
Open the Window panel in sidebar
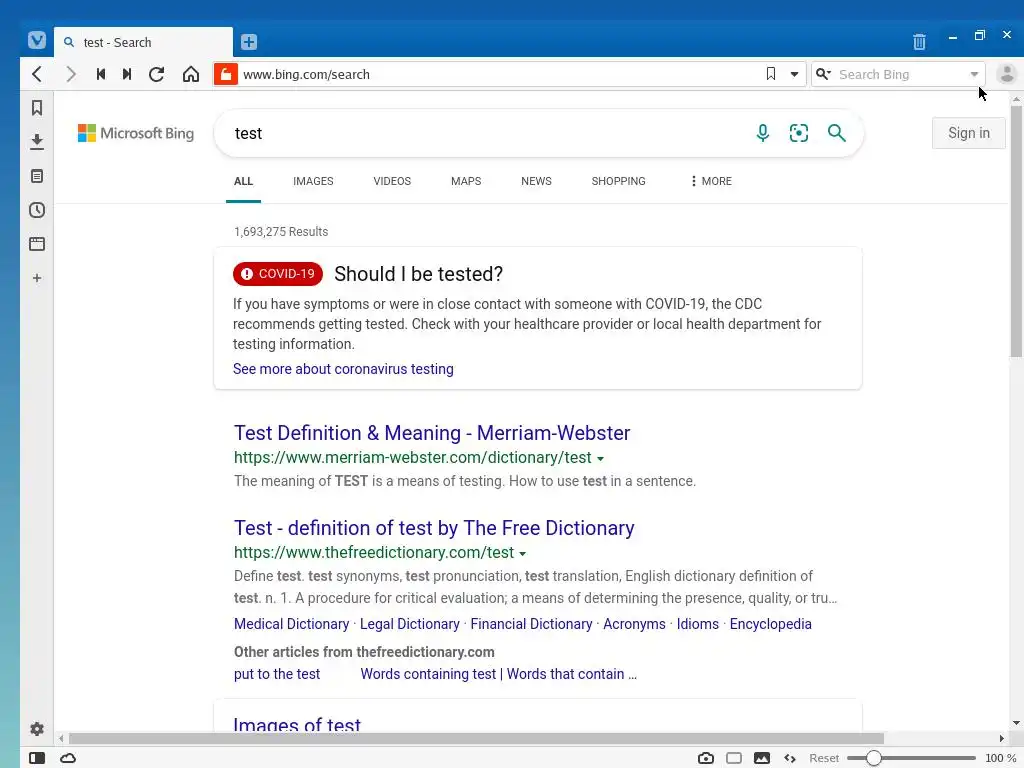tap(37, 244)
